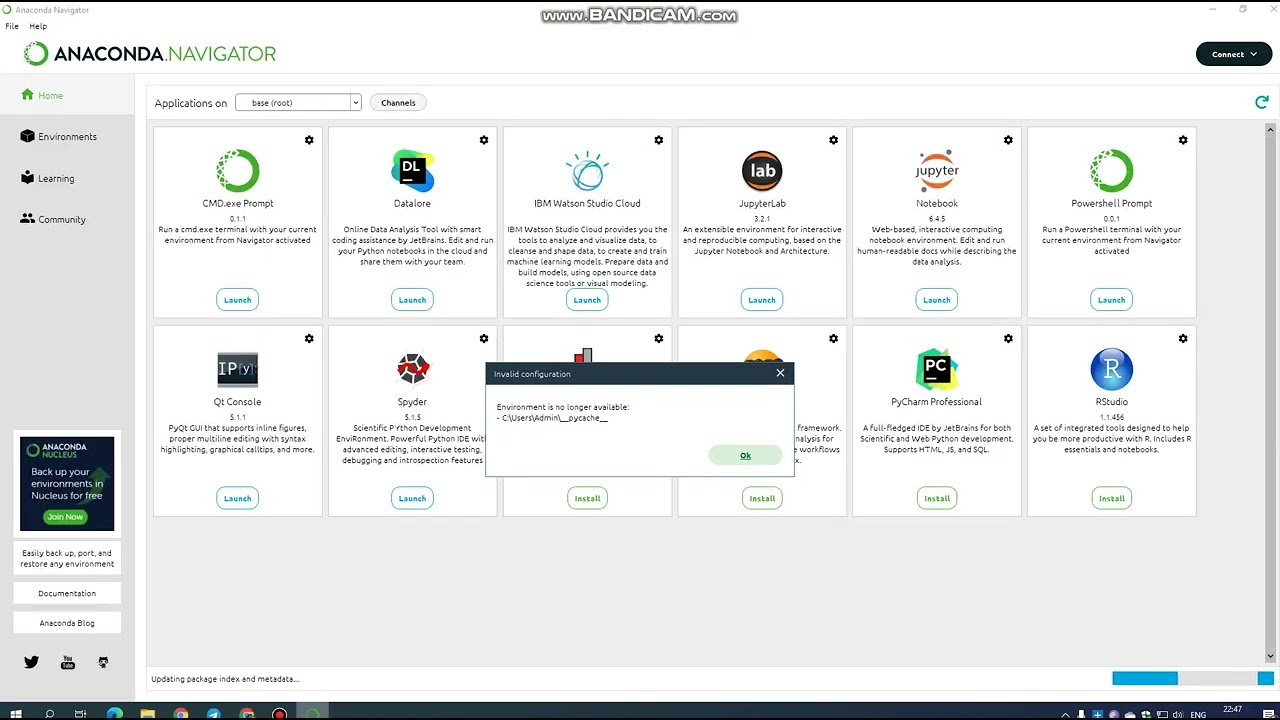Click the Jupyter Notebook application icon
Screen dimensions: 1280x720
[937, 171]
